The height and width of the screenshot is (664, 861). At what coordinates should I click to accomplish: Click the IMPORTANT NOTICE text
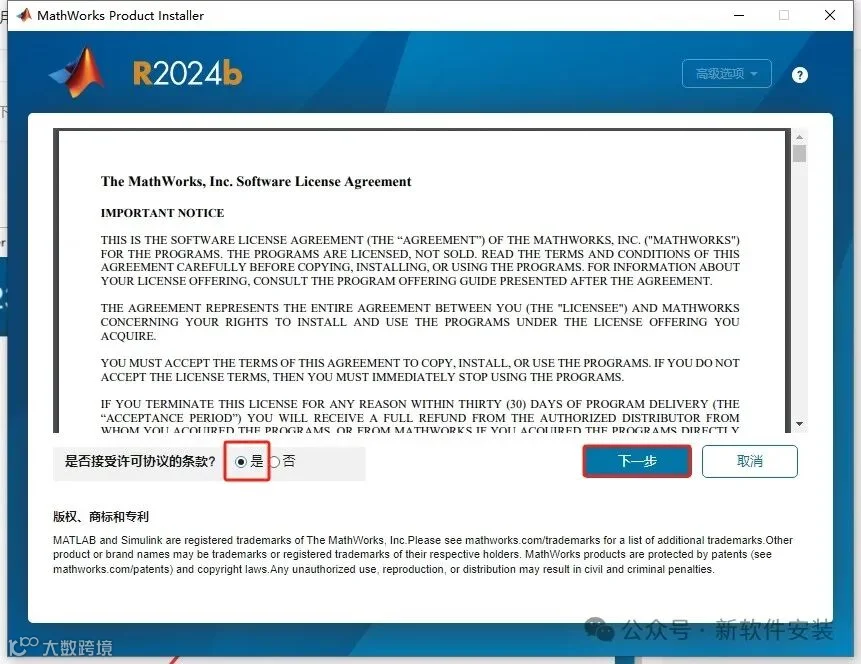[x=163, y=213]
